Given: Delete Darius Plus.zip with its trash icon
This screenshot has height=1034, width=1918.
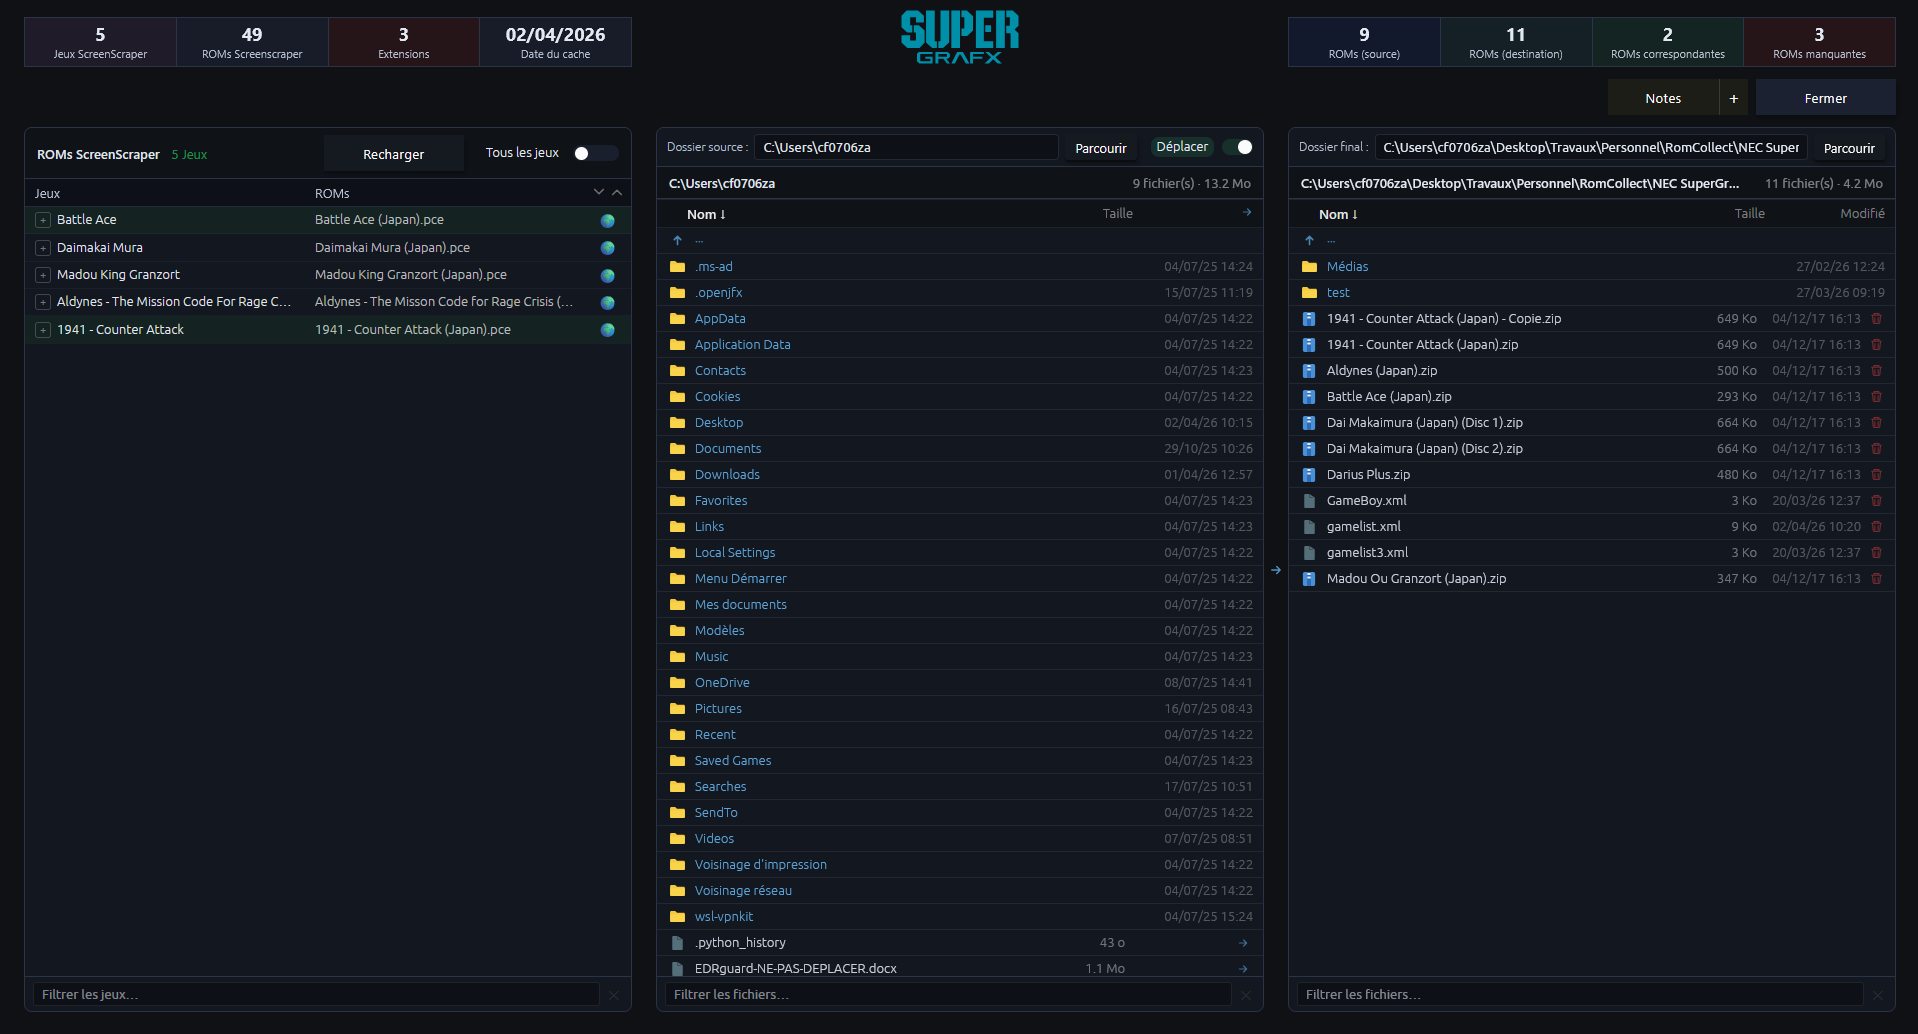Looking at the screenshot, I should point(1876,475).
